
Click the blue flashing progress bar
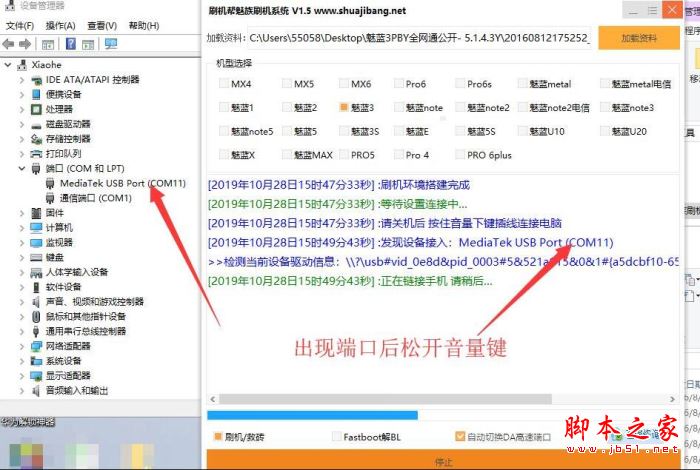(312, 415)
